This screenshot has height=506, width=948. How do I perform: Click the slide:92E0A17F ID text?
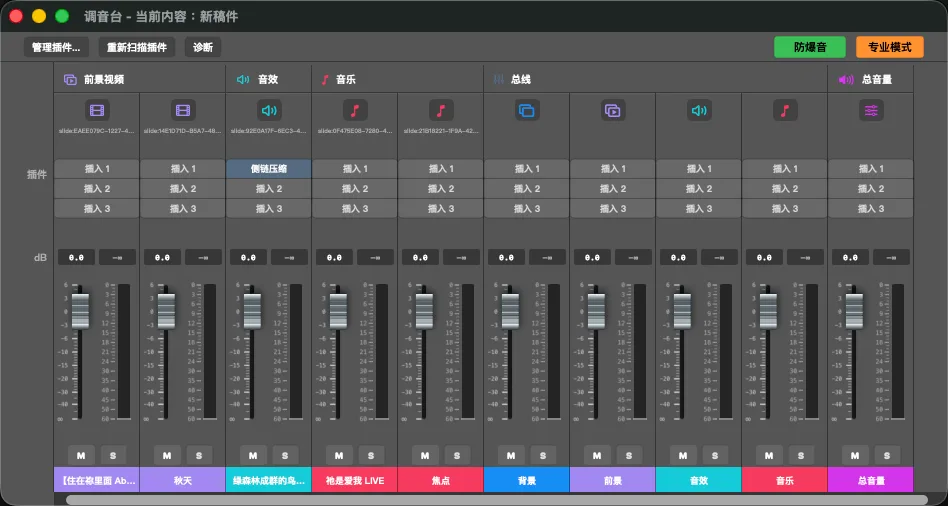(268, 130)
